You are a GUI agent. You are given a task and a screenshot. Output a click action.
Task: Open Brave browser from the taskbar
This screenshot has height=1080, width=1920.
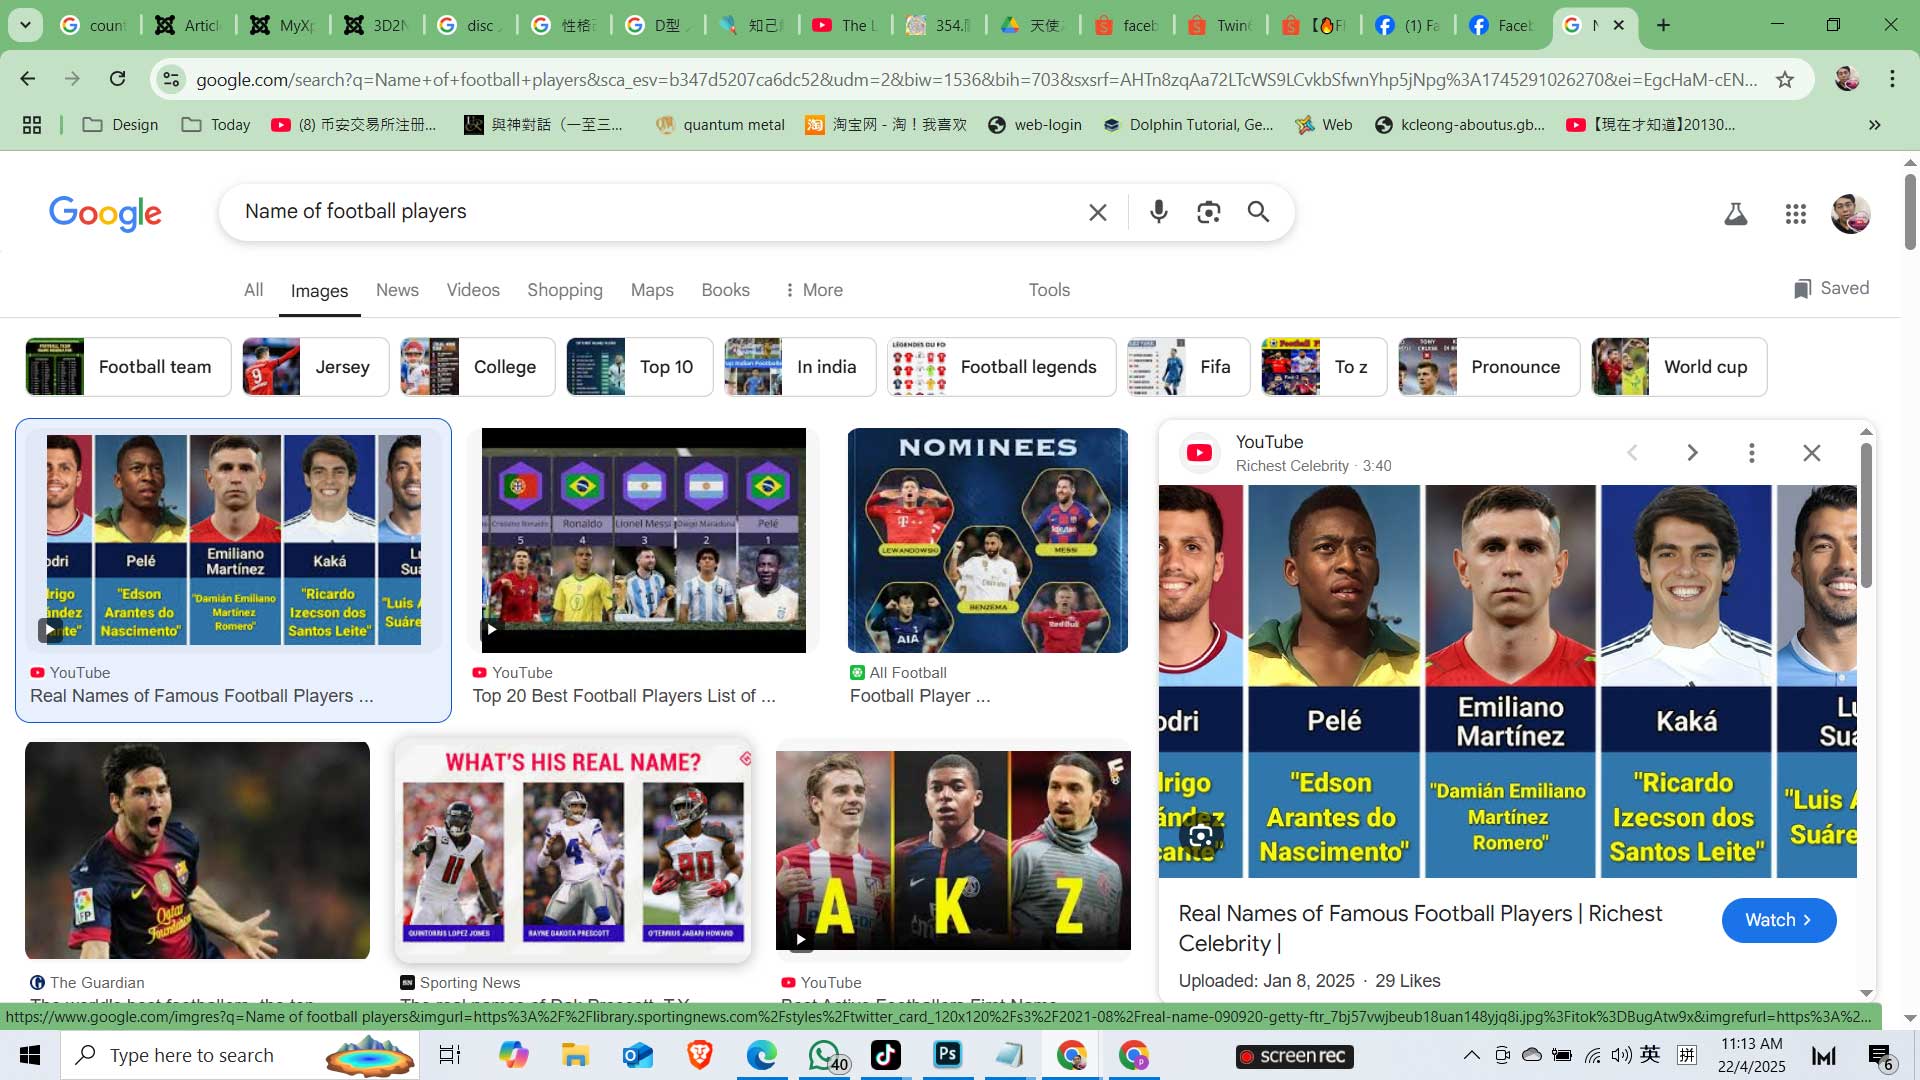700,1055
